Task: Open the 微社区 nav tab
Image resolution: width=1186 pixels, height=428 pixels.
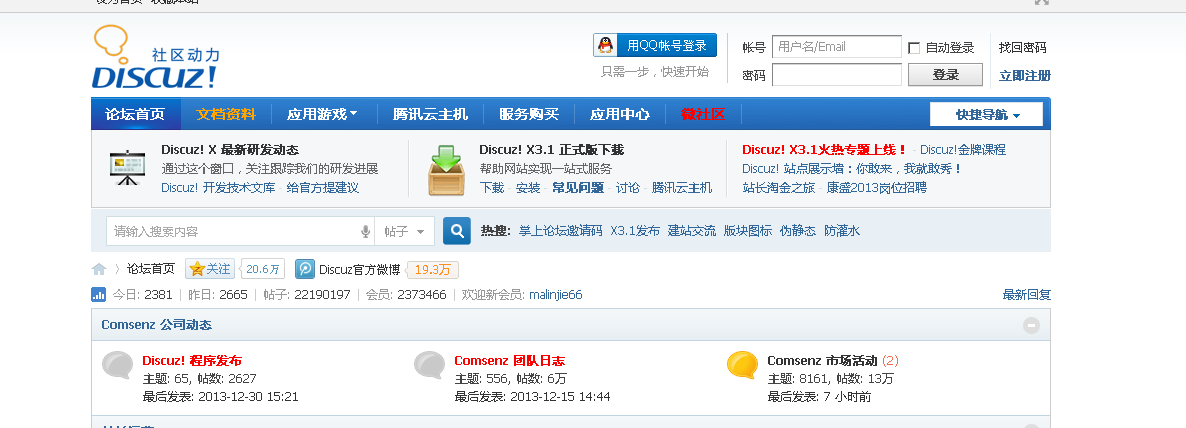Action: [x=703, y=114]
